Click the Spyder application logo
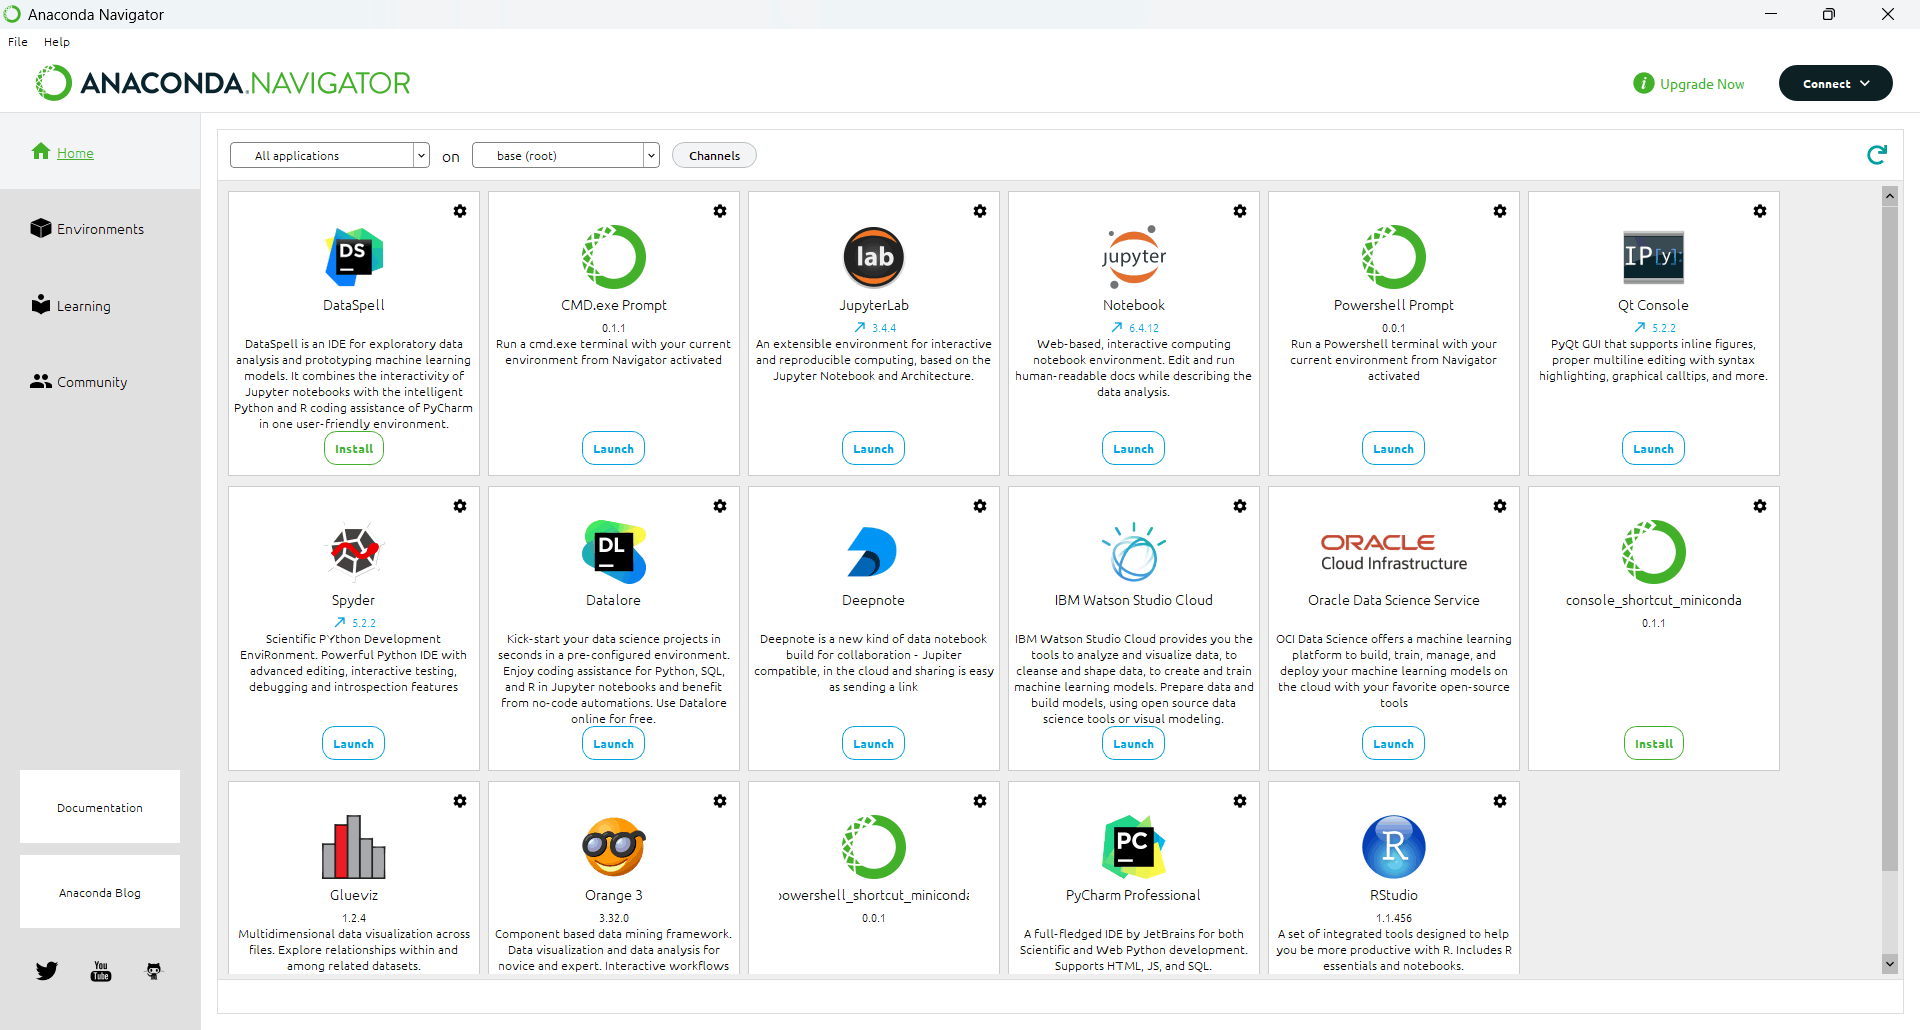Image resolution: width=1920 pixels, height=1030 pixels. pyautogui.click(x=354, y=551)
